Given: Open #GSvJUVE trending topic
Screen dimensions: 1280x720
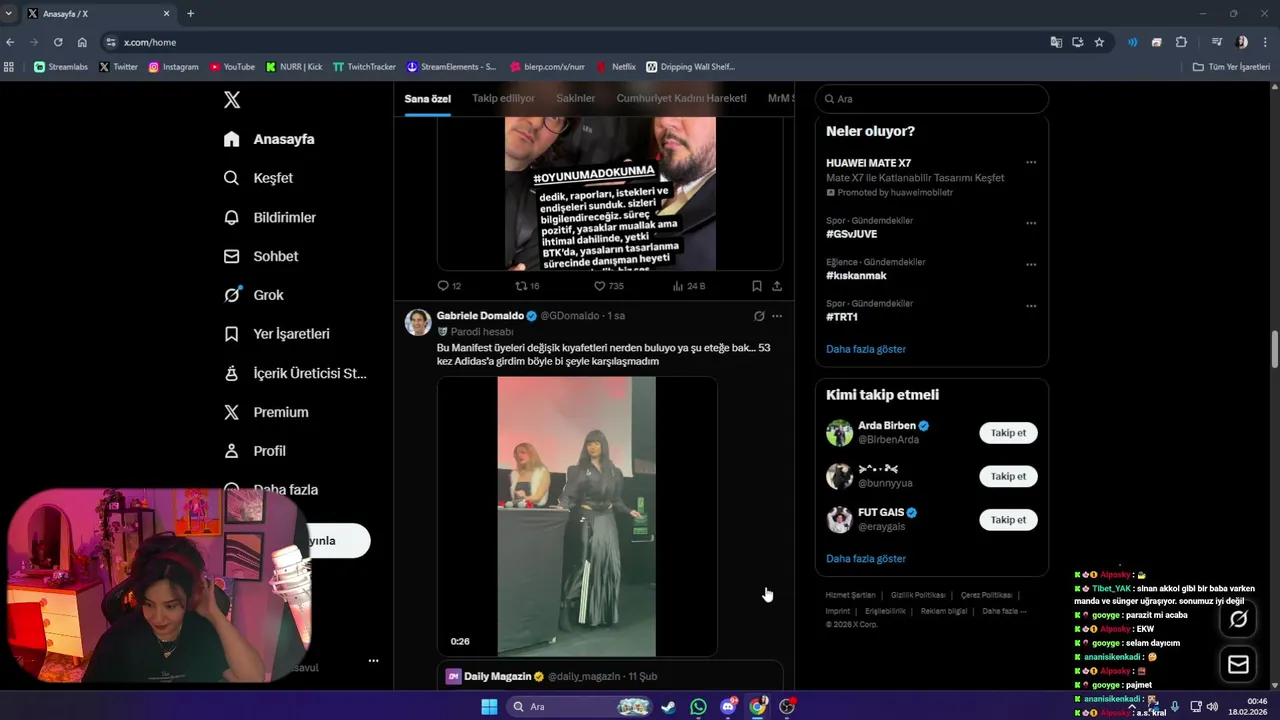Looking at the screenshot, I should pyautogui.click(x=851, y=234).
